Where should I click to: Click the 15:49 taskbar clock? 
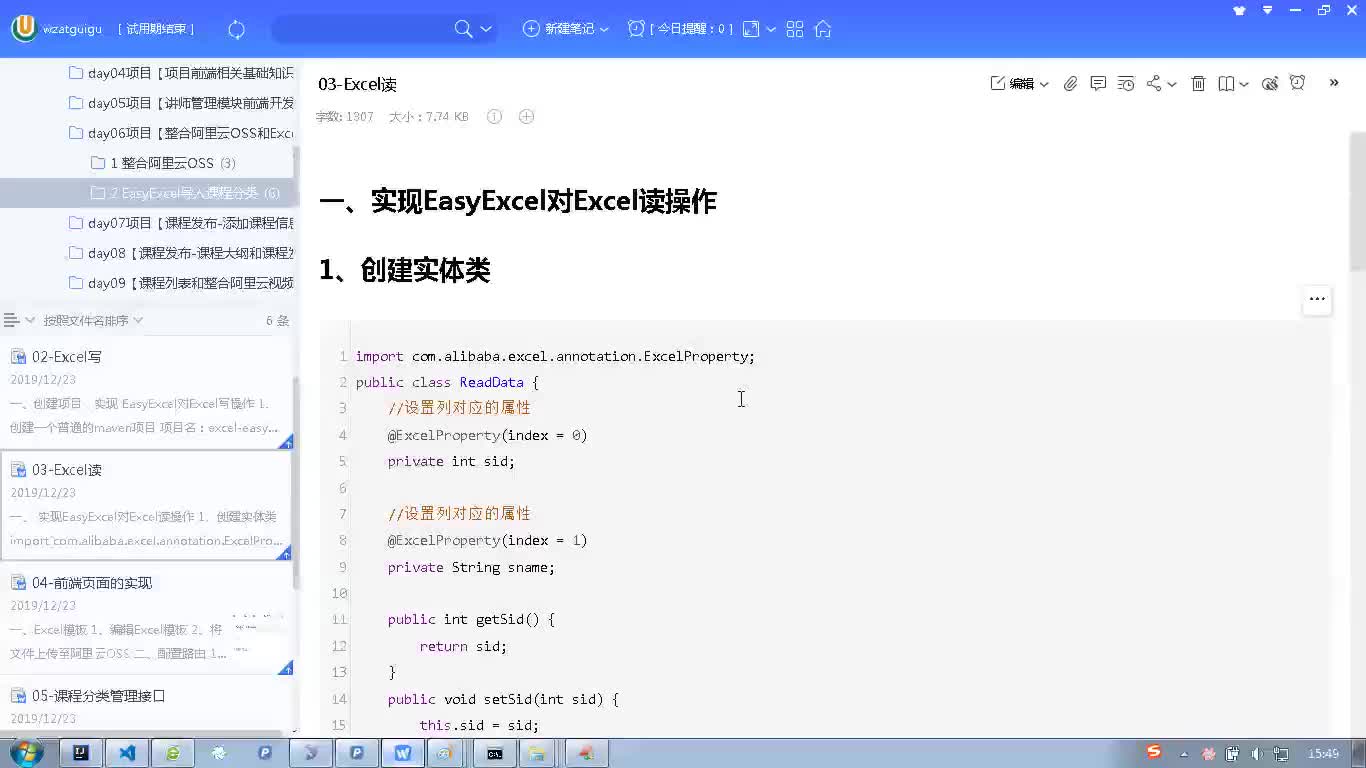[1323, 754]
